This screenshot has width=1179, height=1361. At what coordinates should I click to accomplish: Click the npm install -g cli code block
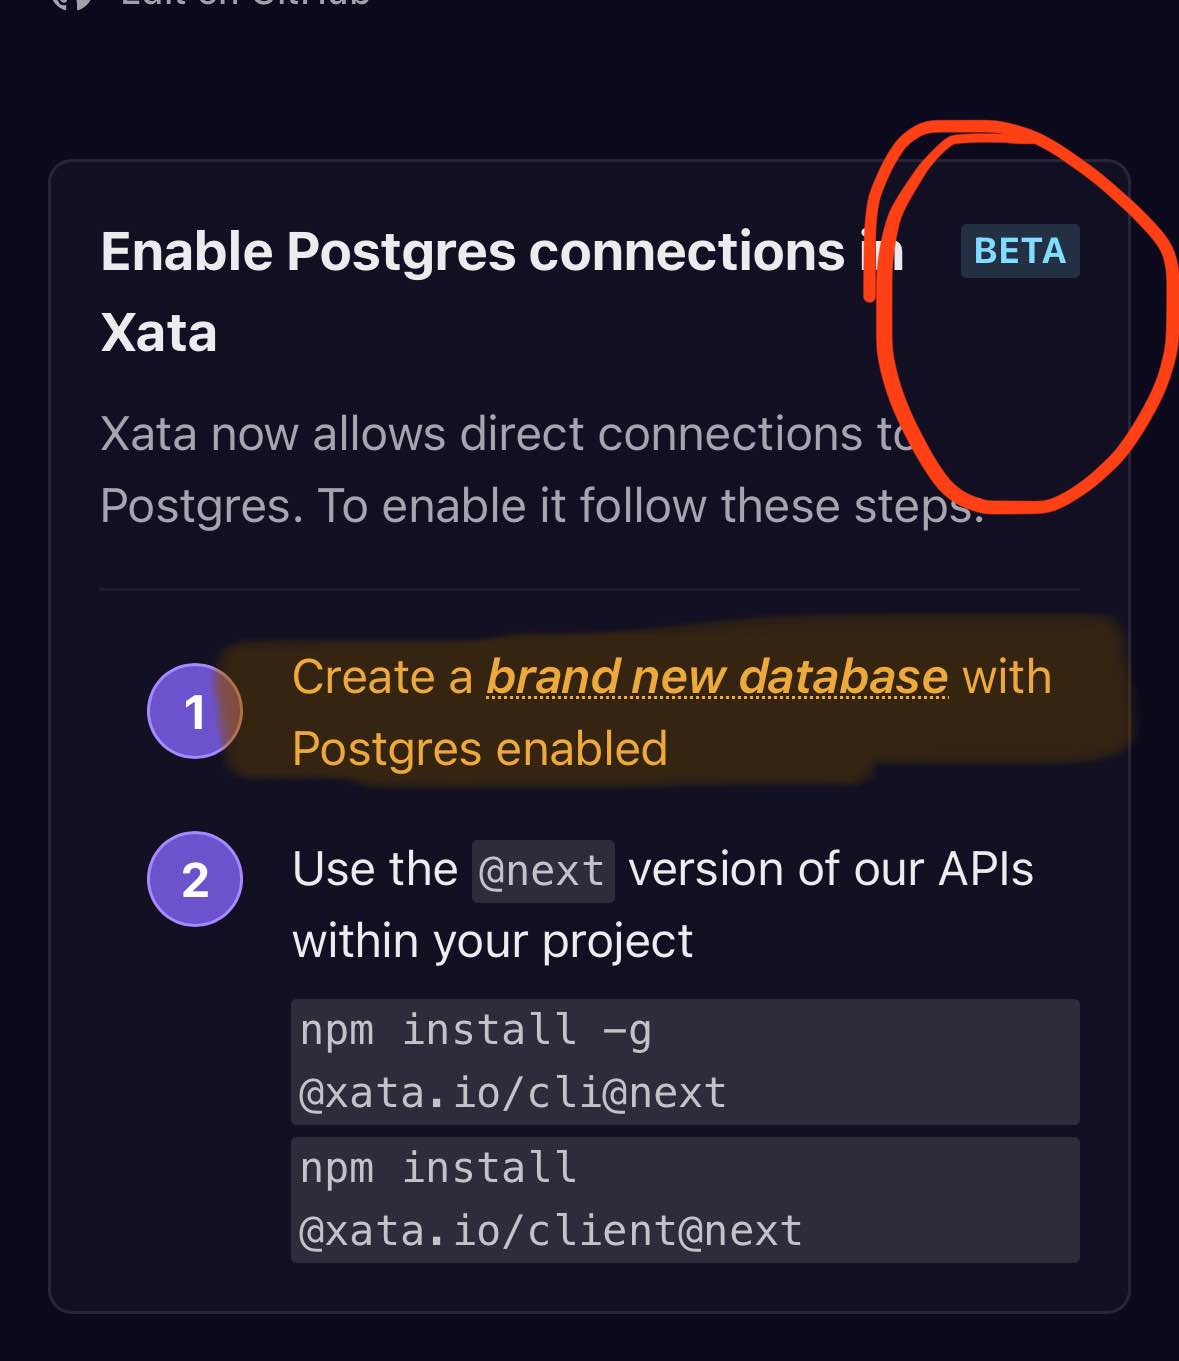click(684, 1061)
